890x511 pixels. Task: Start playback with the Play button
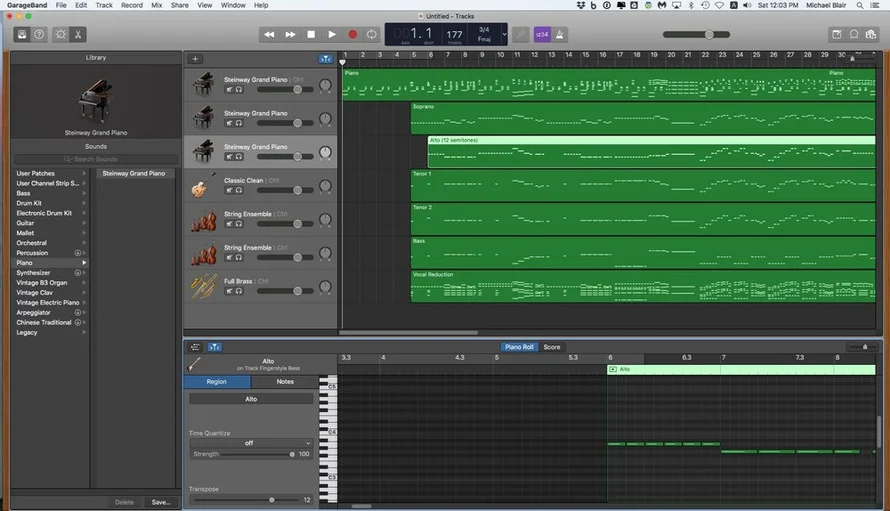(x=331, y=35)
